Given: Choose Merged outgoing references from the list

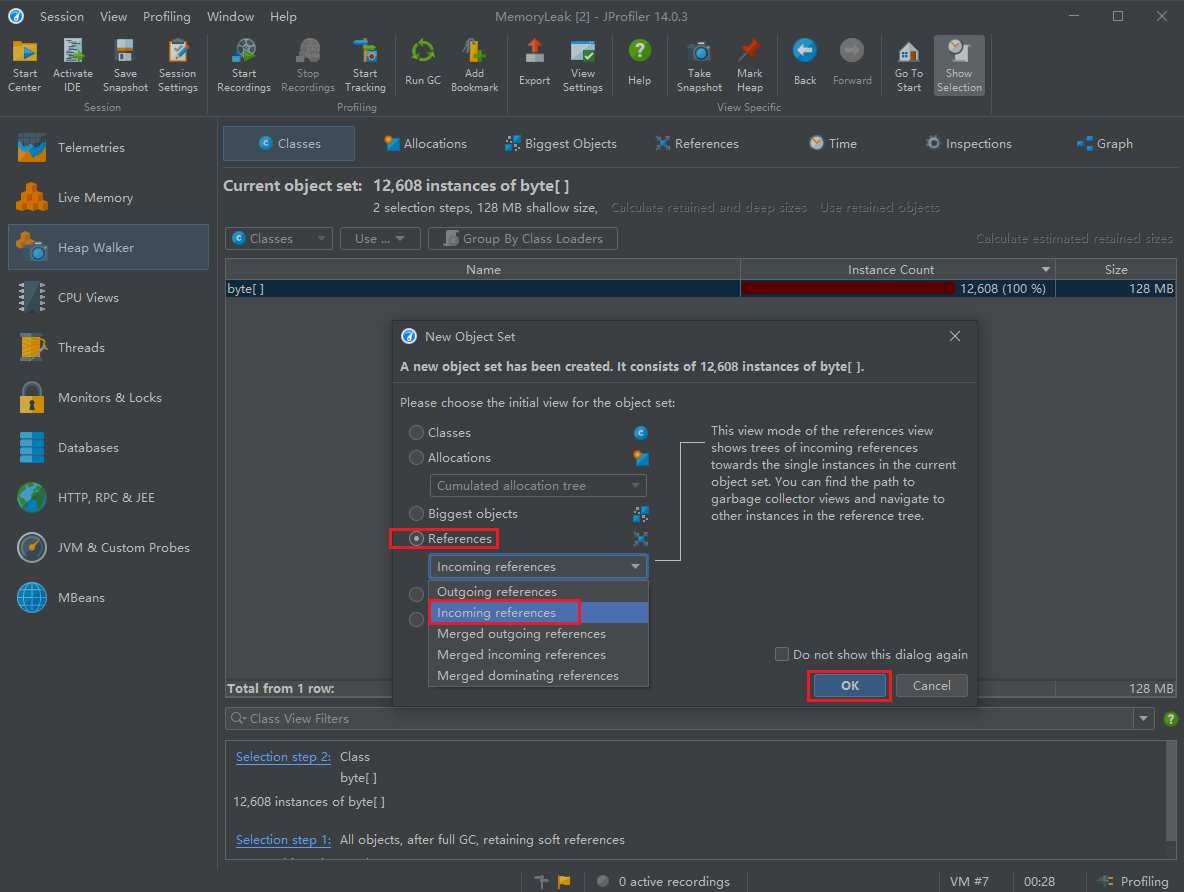Looking at the screenshot, I should tap(538, 634).
